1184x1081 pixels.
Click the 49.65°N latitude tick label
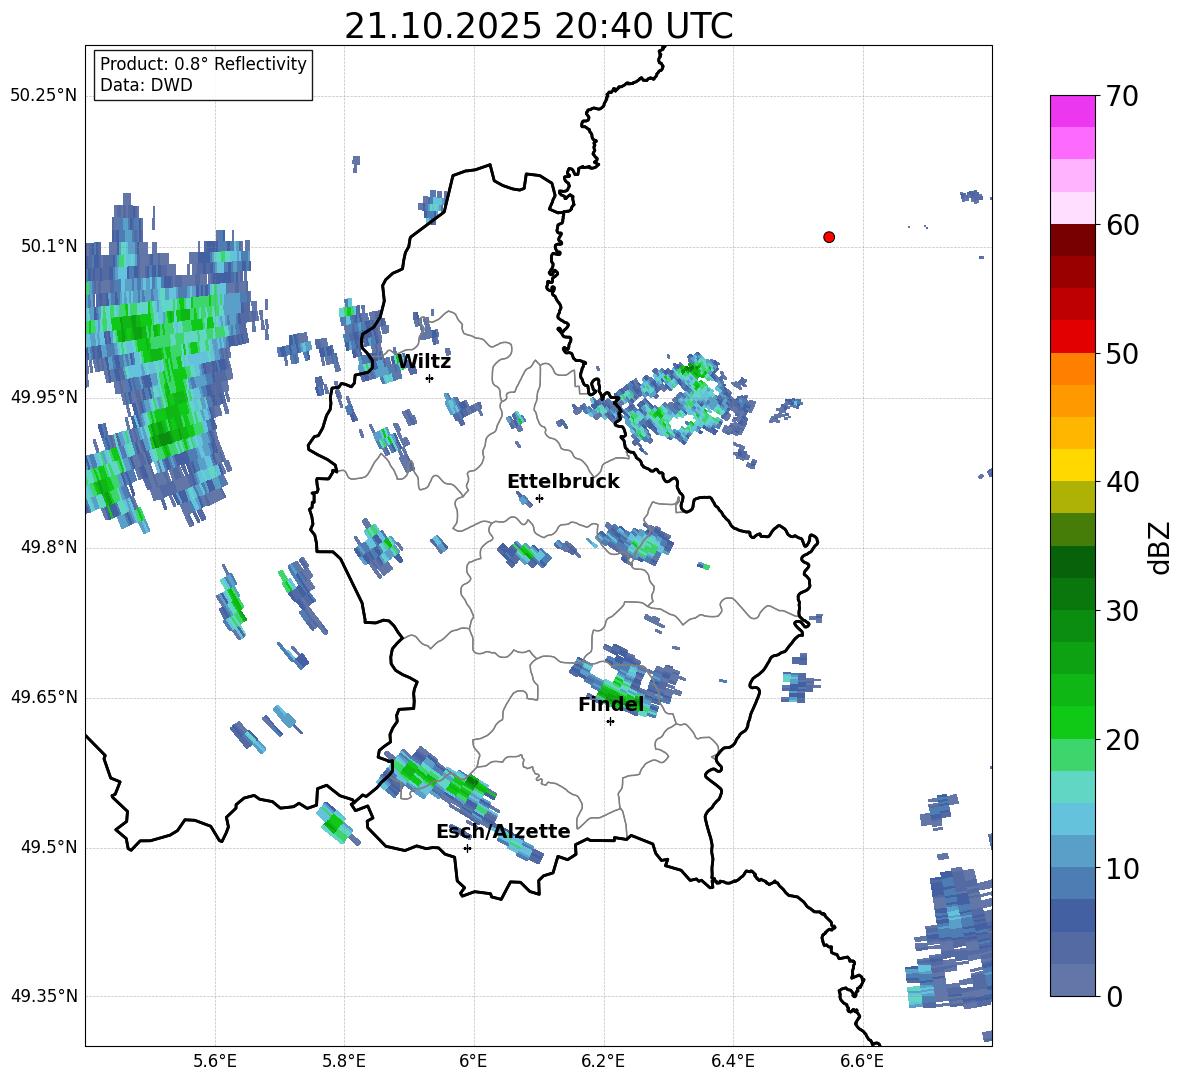coord(44,698)
